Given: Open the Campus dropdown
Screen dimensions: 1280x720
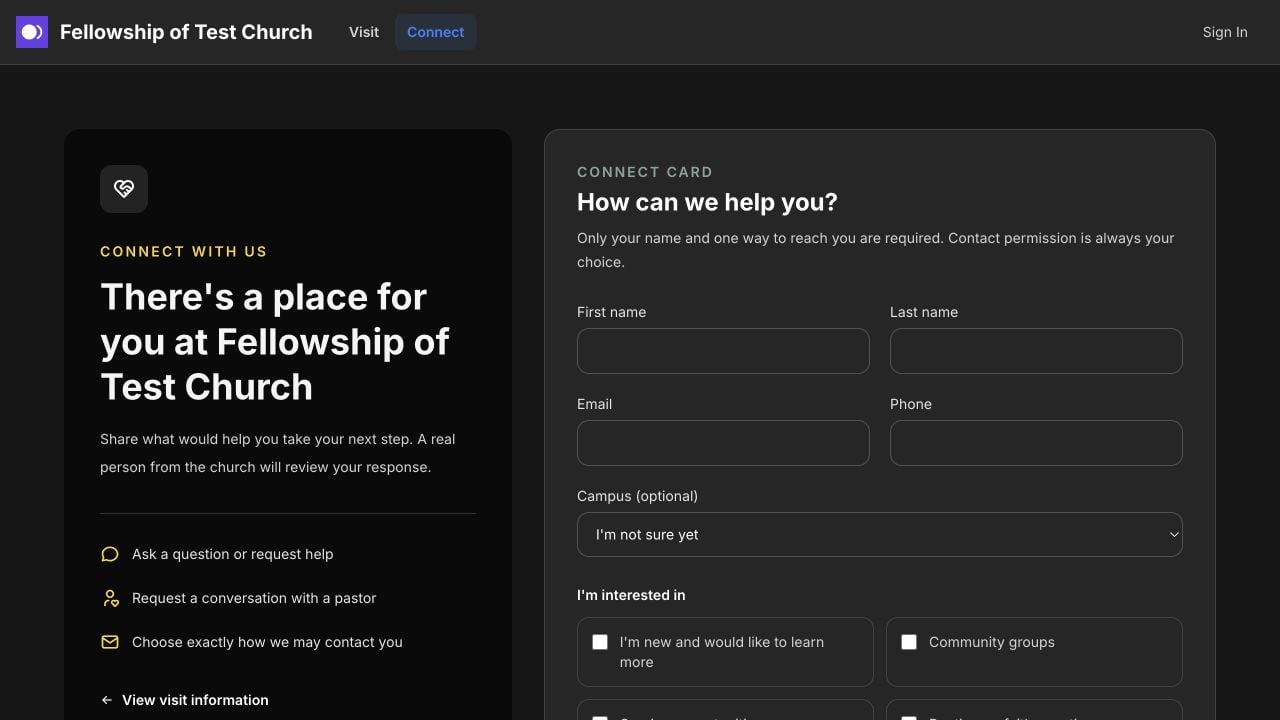Looking at the screenshot, I should 880,535.
